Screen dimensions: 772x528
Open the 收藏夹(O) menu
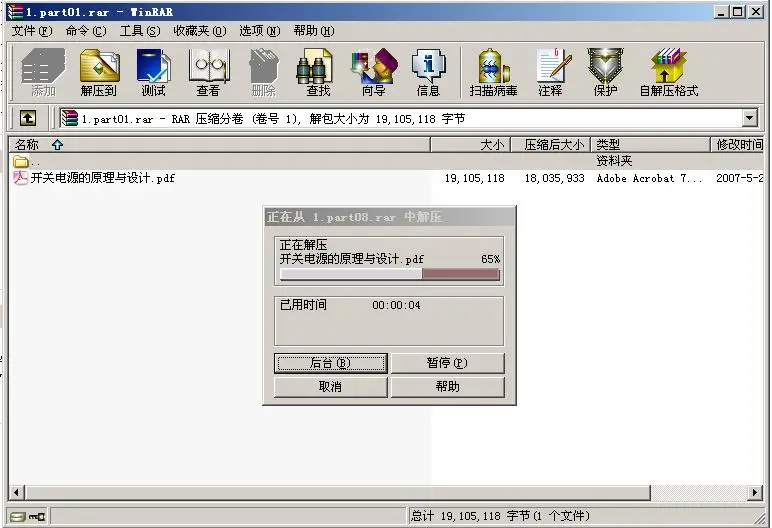199,31
